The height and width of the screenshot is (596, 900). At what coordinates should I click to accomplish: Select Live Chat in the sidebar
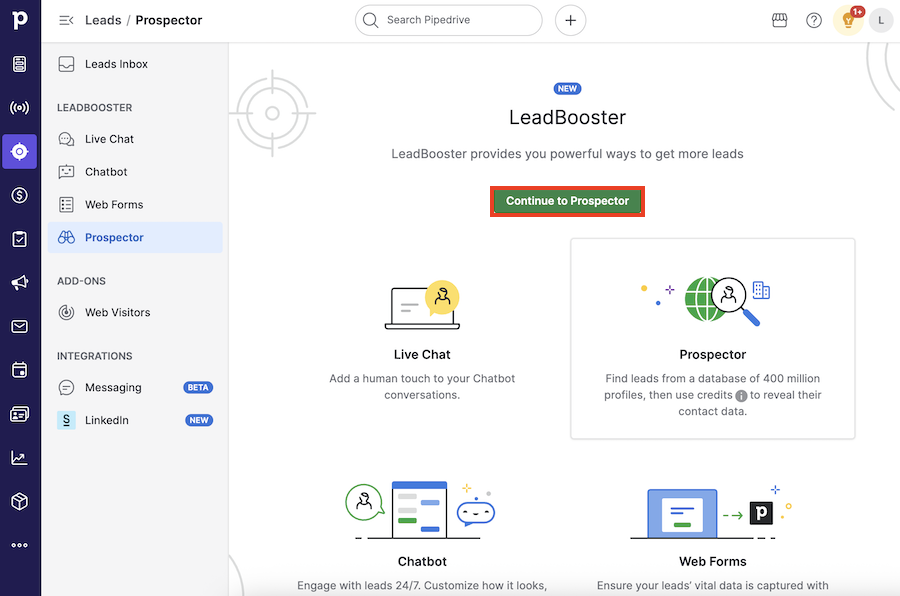point(109,139)
